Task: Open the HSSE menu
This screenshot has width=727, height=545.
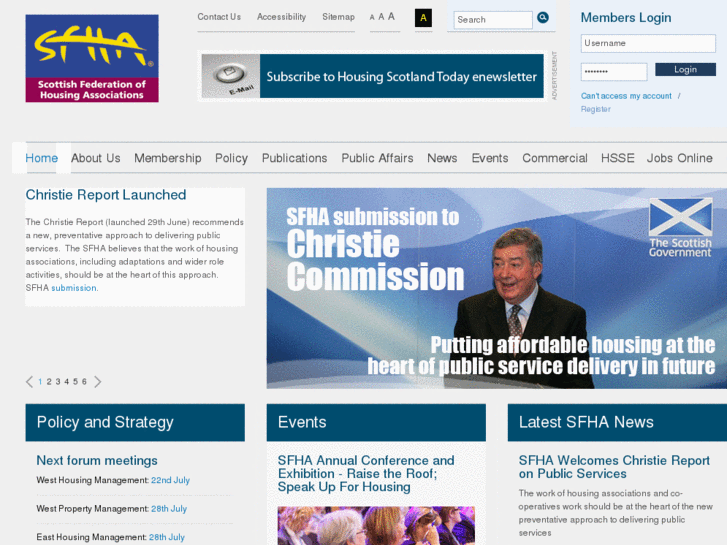Action: pyautogui.click(x=618, y=158)
